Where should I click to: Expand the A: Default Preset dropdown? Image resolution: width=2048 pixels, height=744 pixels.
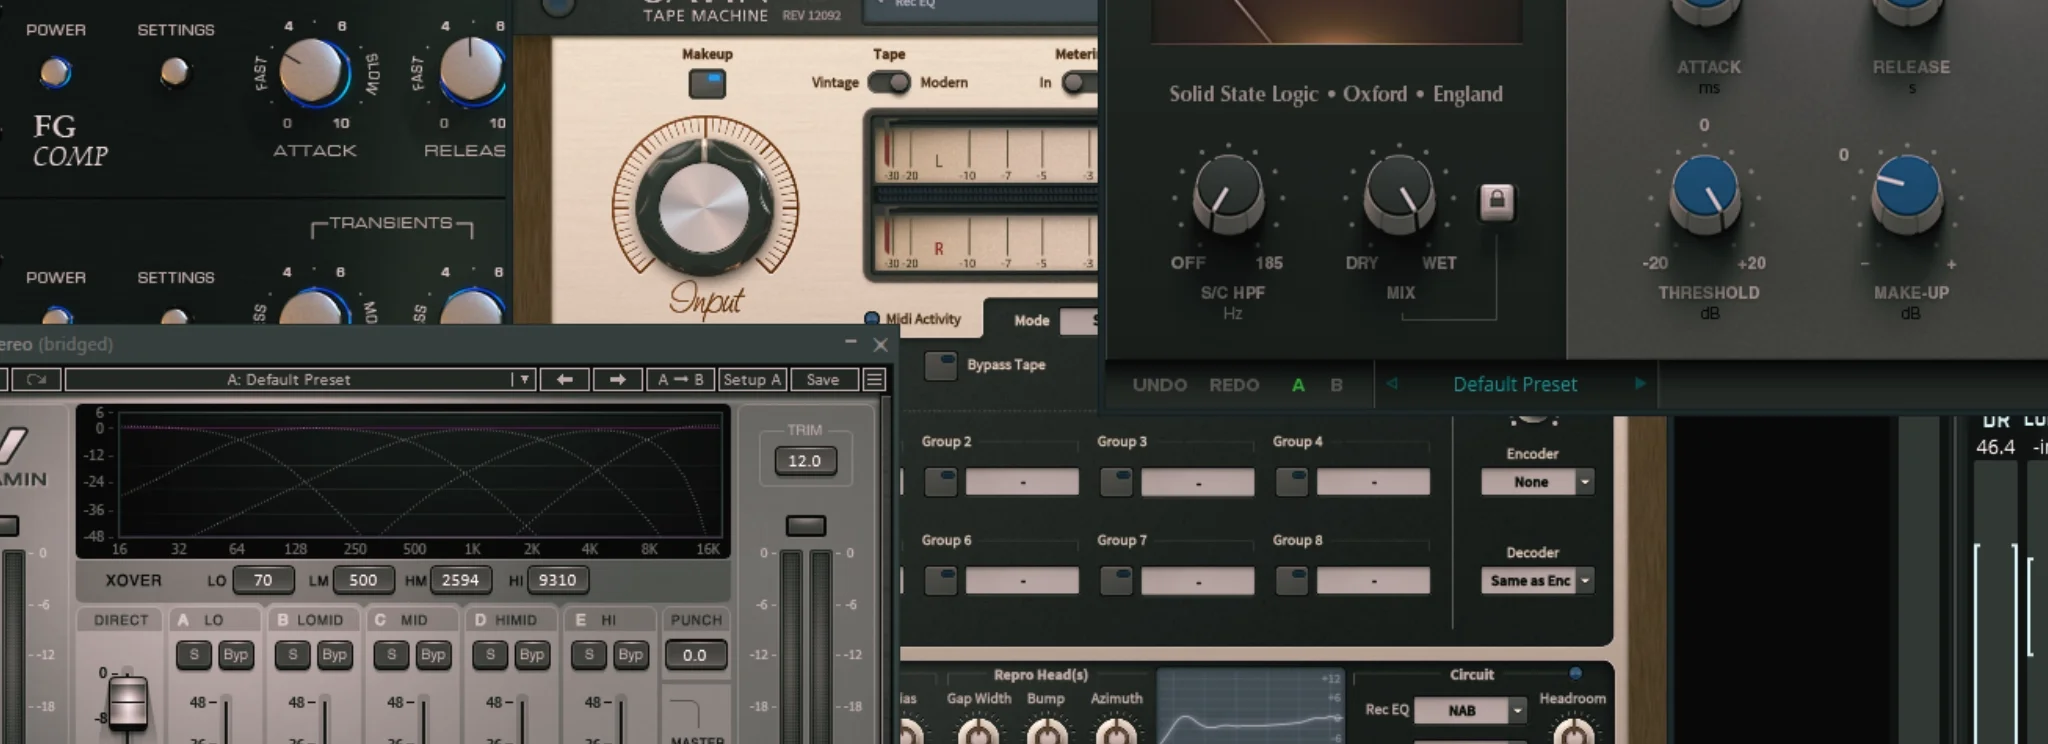522,380
